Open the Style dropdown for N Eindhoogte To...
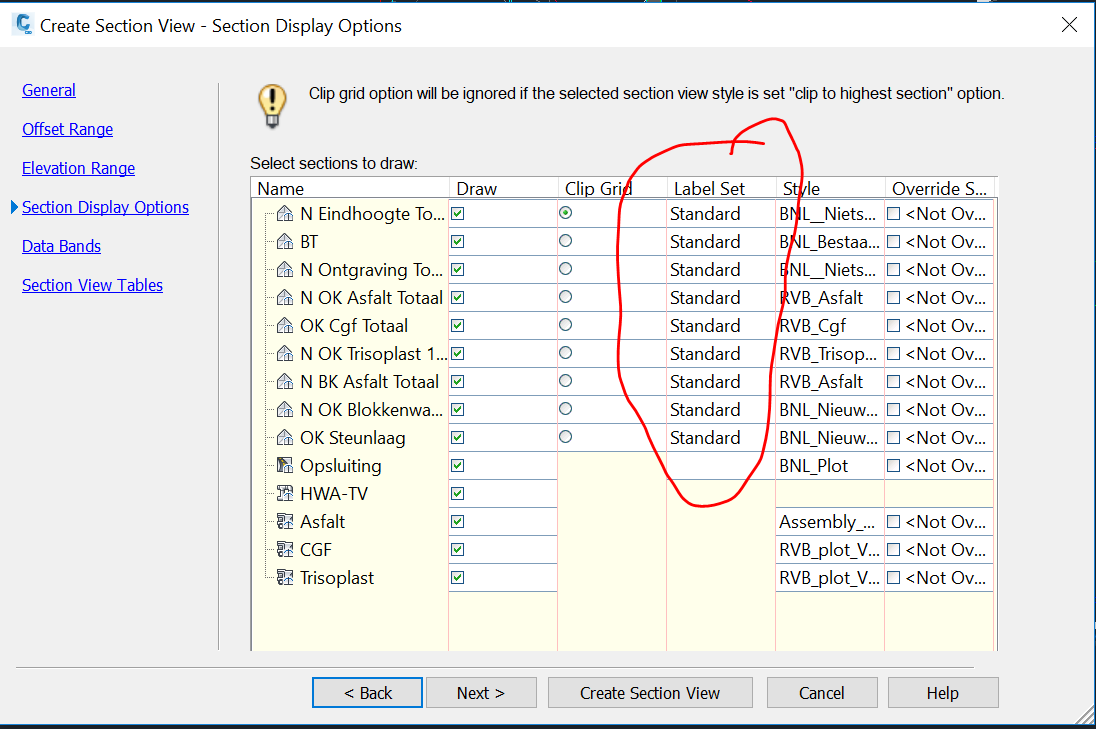 tap(828, 213)
